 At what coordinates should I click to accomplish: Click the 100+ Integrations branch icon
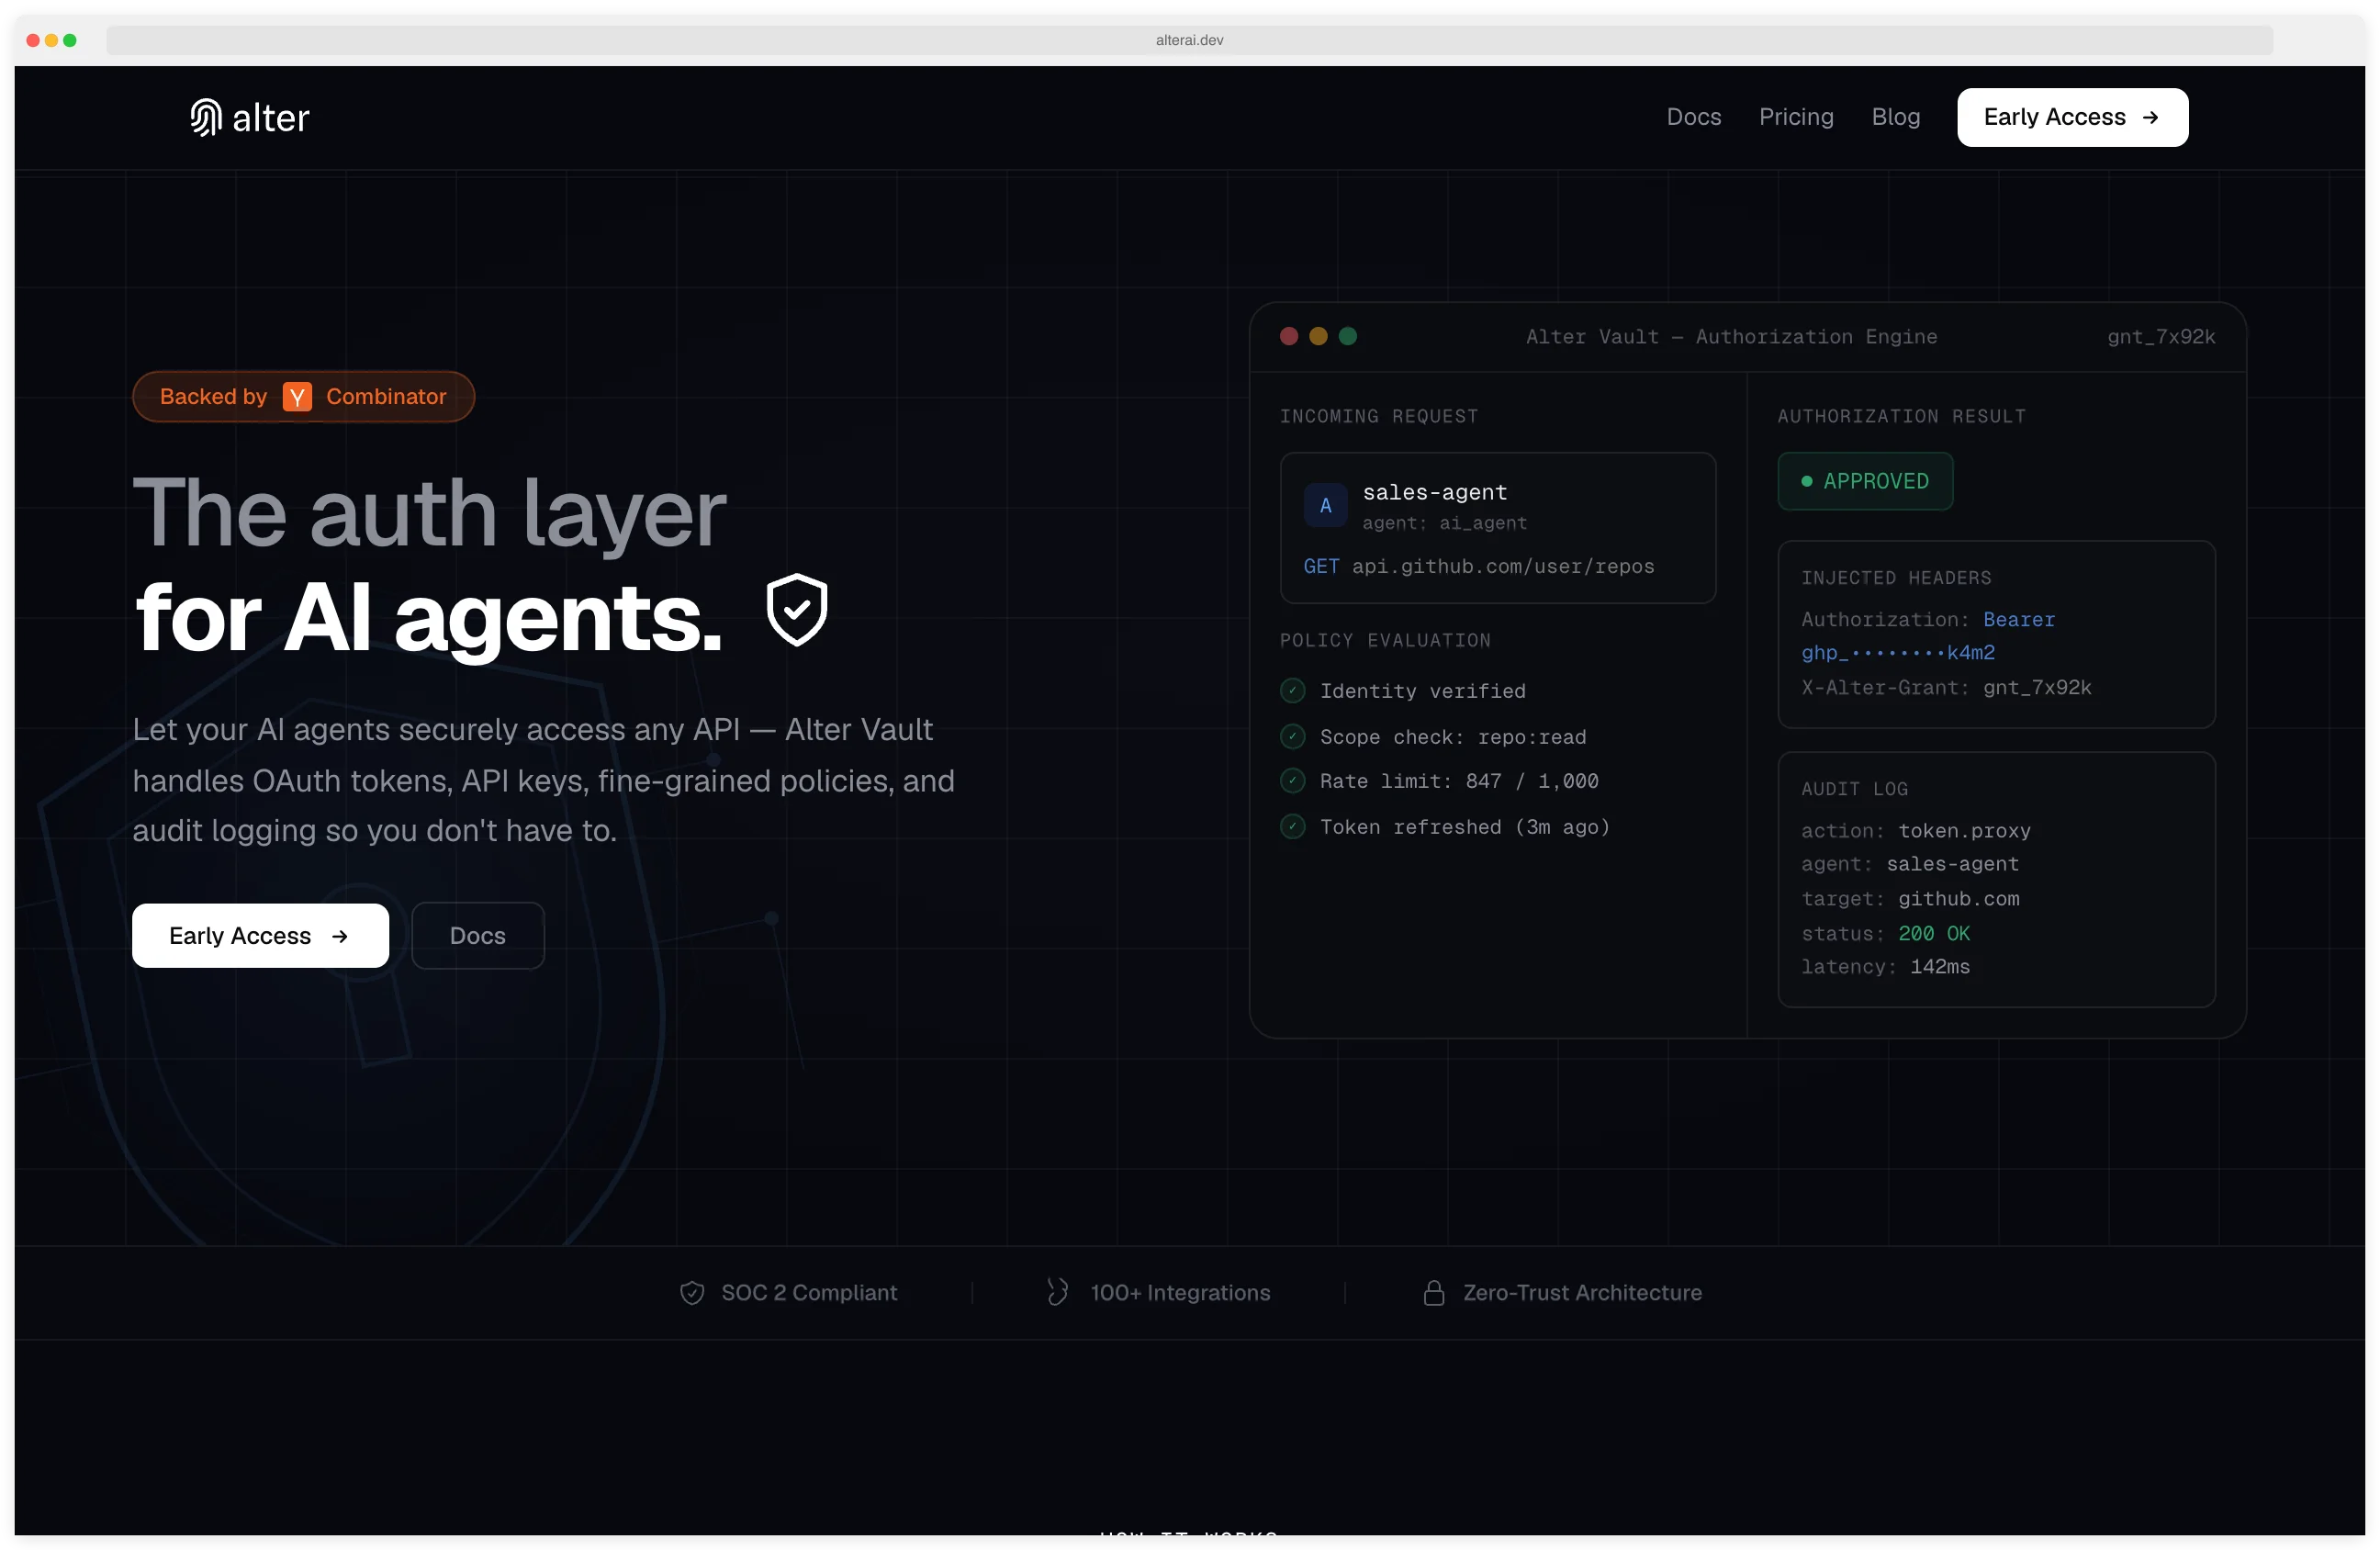point(1057,1292)
